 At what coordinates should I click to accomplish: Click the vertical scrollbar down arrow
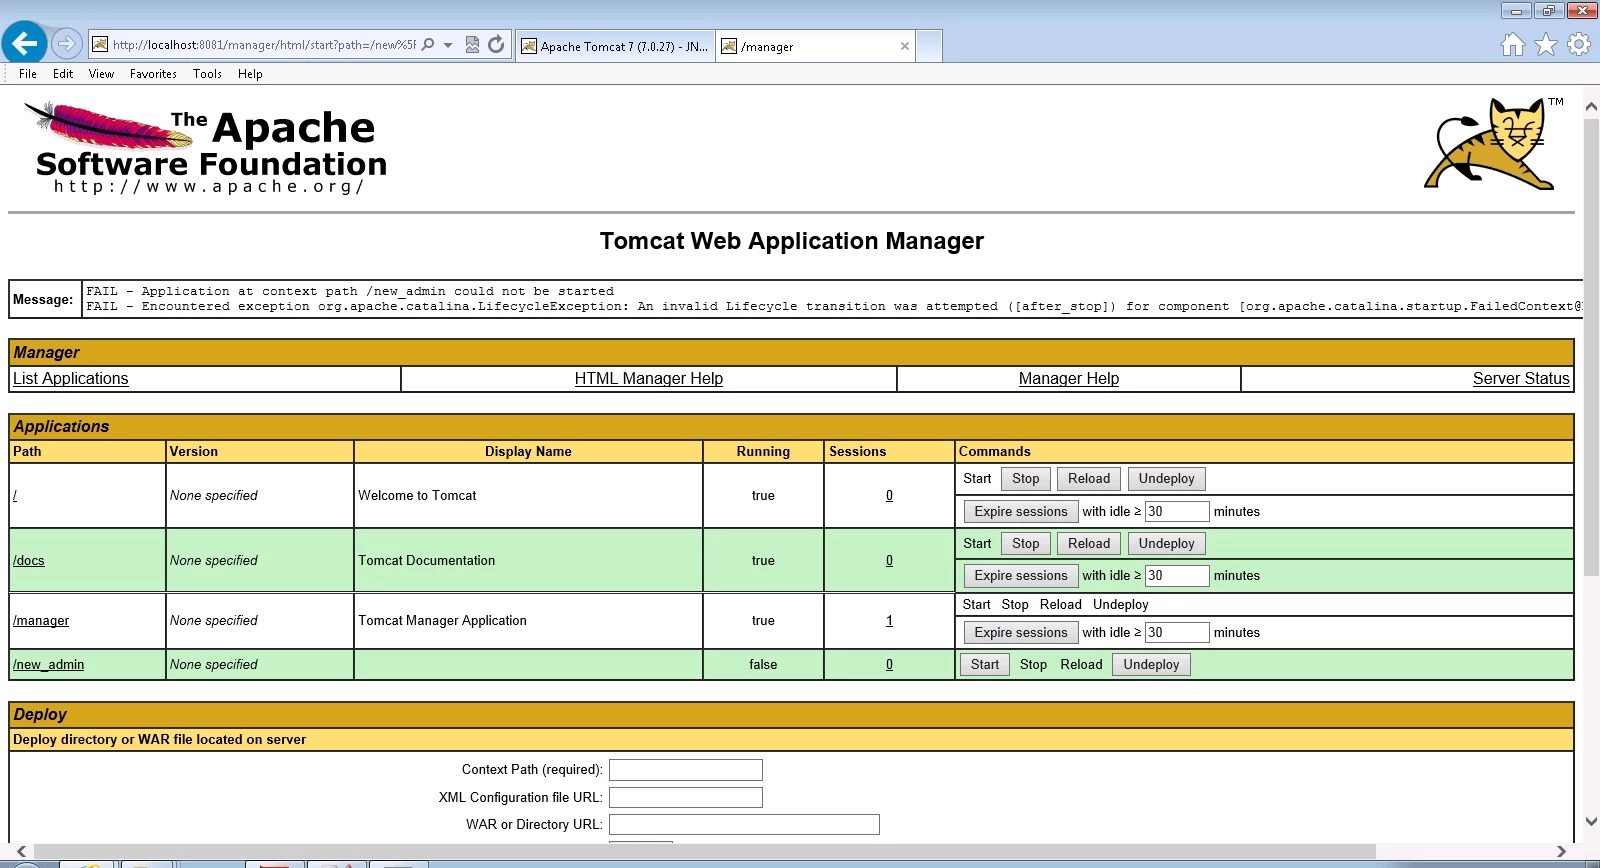coord(1591,822)
